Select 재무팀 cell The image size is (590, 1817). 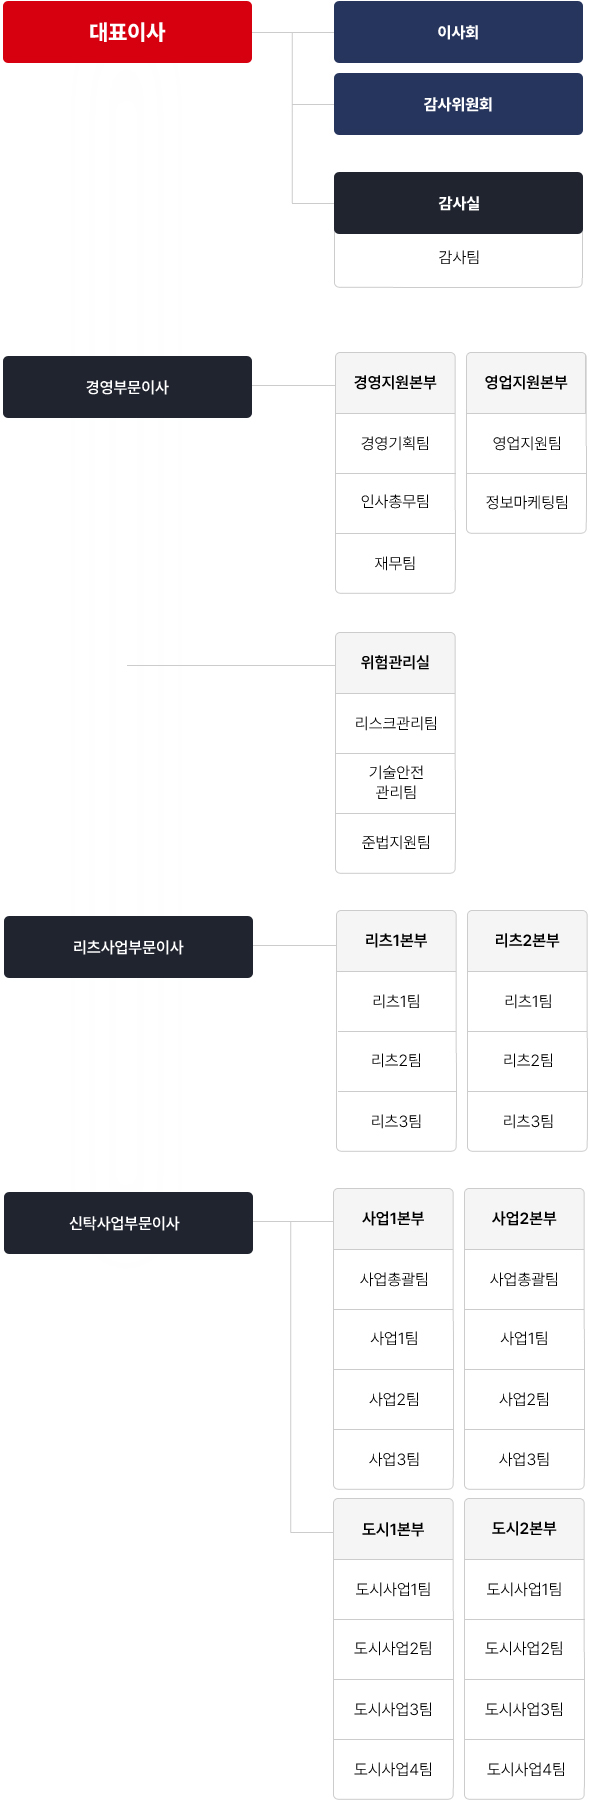click(395, 563)
